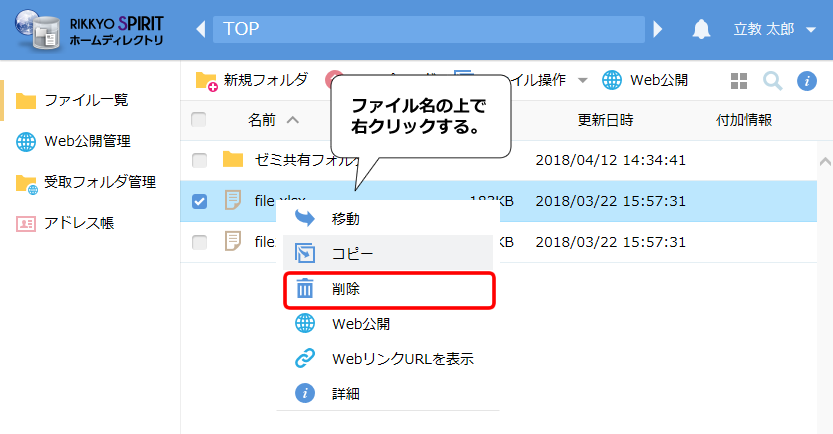
Task: Check the ゼミ共有フォルダ row checkbox
Action: click(x=199, y=160)
